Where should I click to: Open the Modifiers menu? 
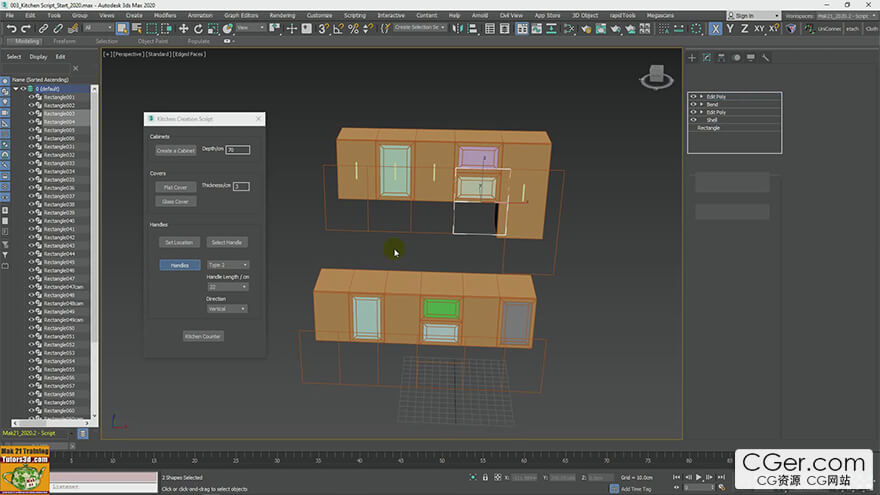click(165, 15)
